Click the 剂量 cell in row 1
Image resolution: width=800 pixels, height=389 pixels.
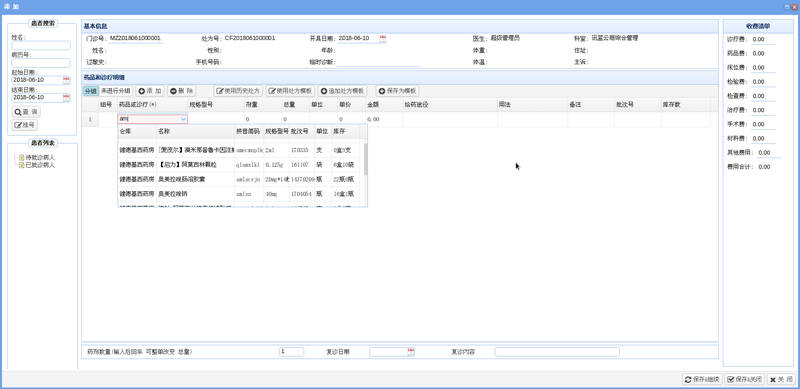coord(262,119)
